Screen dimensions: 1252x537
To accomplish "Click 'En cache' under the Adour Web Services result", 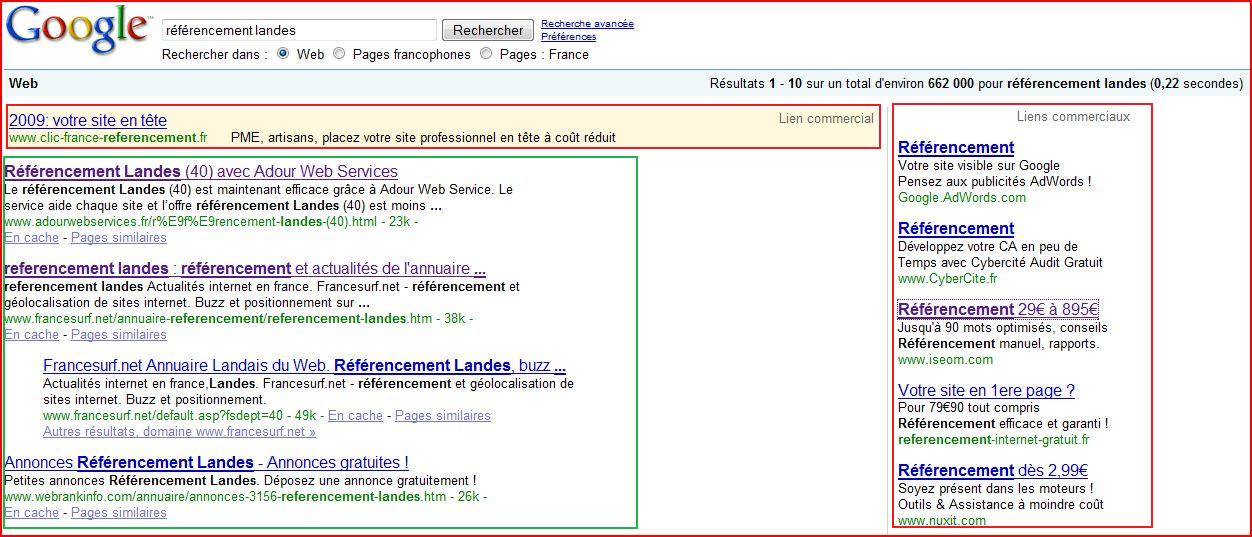I will (31, 238).
